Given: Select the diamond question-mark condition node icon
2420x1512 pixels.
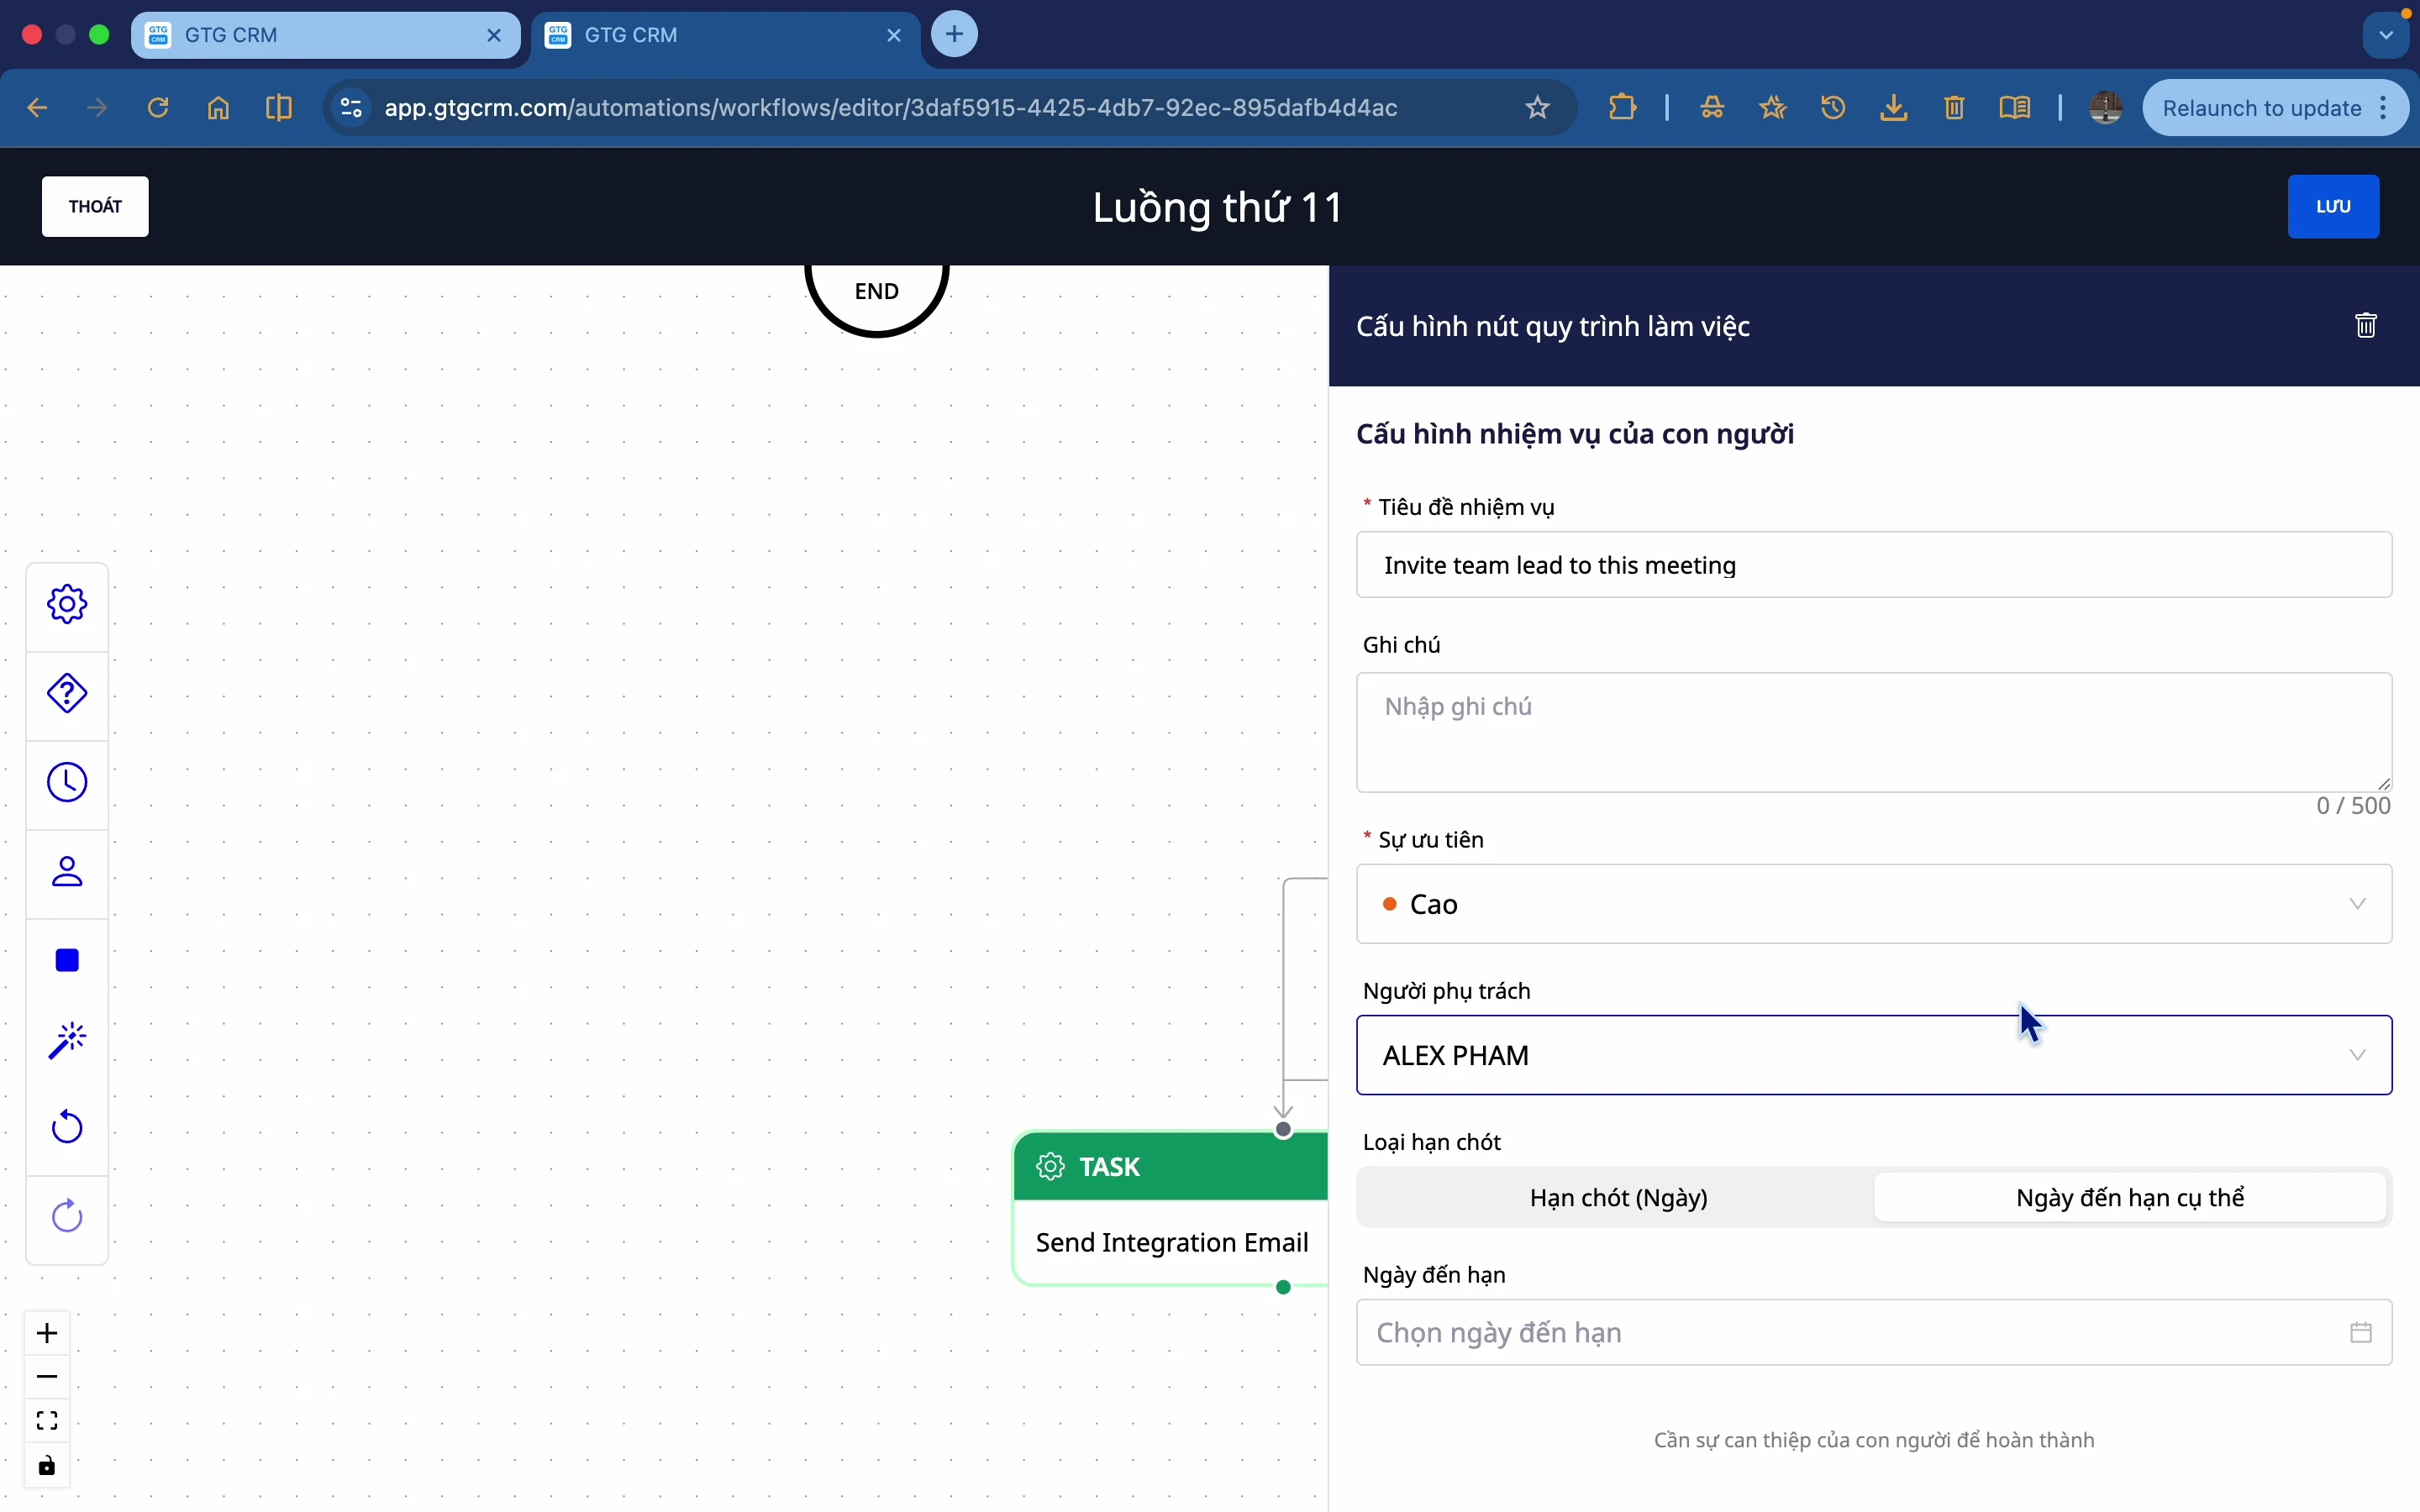Looking at the screenshot, I should click(67, 693).
